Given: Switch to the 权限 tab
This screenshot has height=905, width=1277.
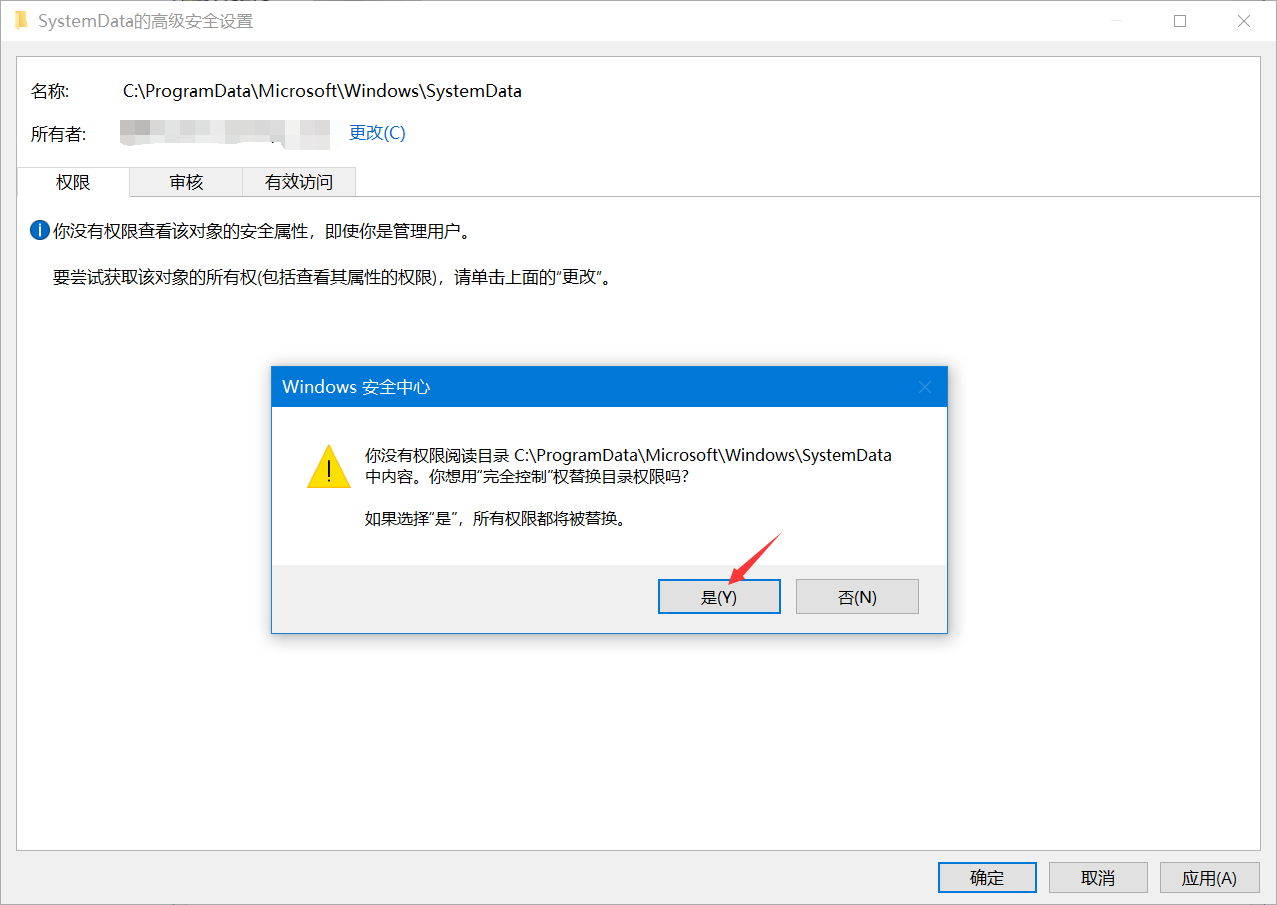Looking at the screenshot, I should click(x=73, y=182).
